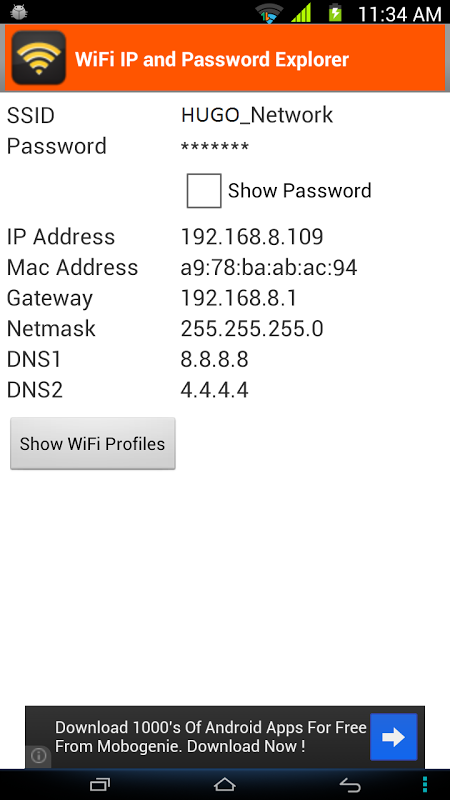
Task: Tap the Gateway value 192.168.8.1
Action: tap(239, 298)
